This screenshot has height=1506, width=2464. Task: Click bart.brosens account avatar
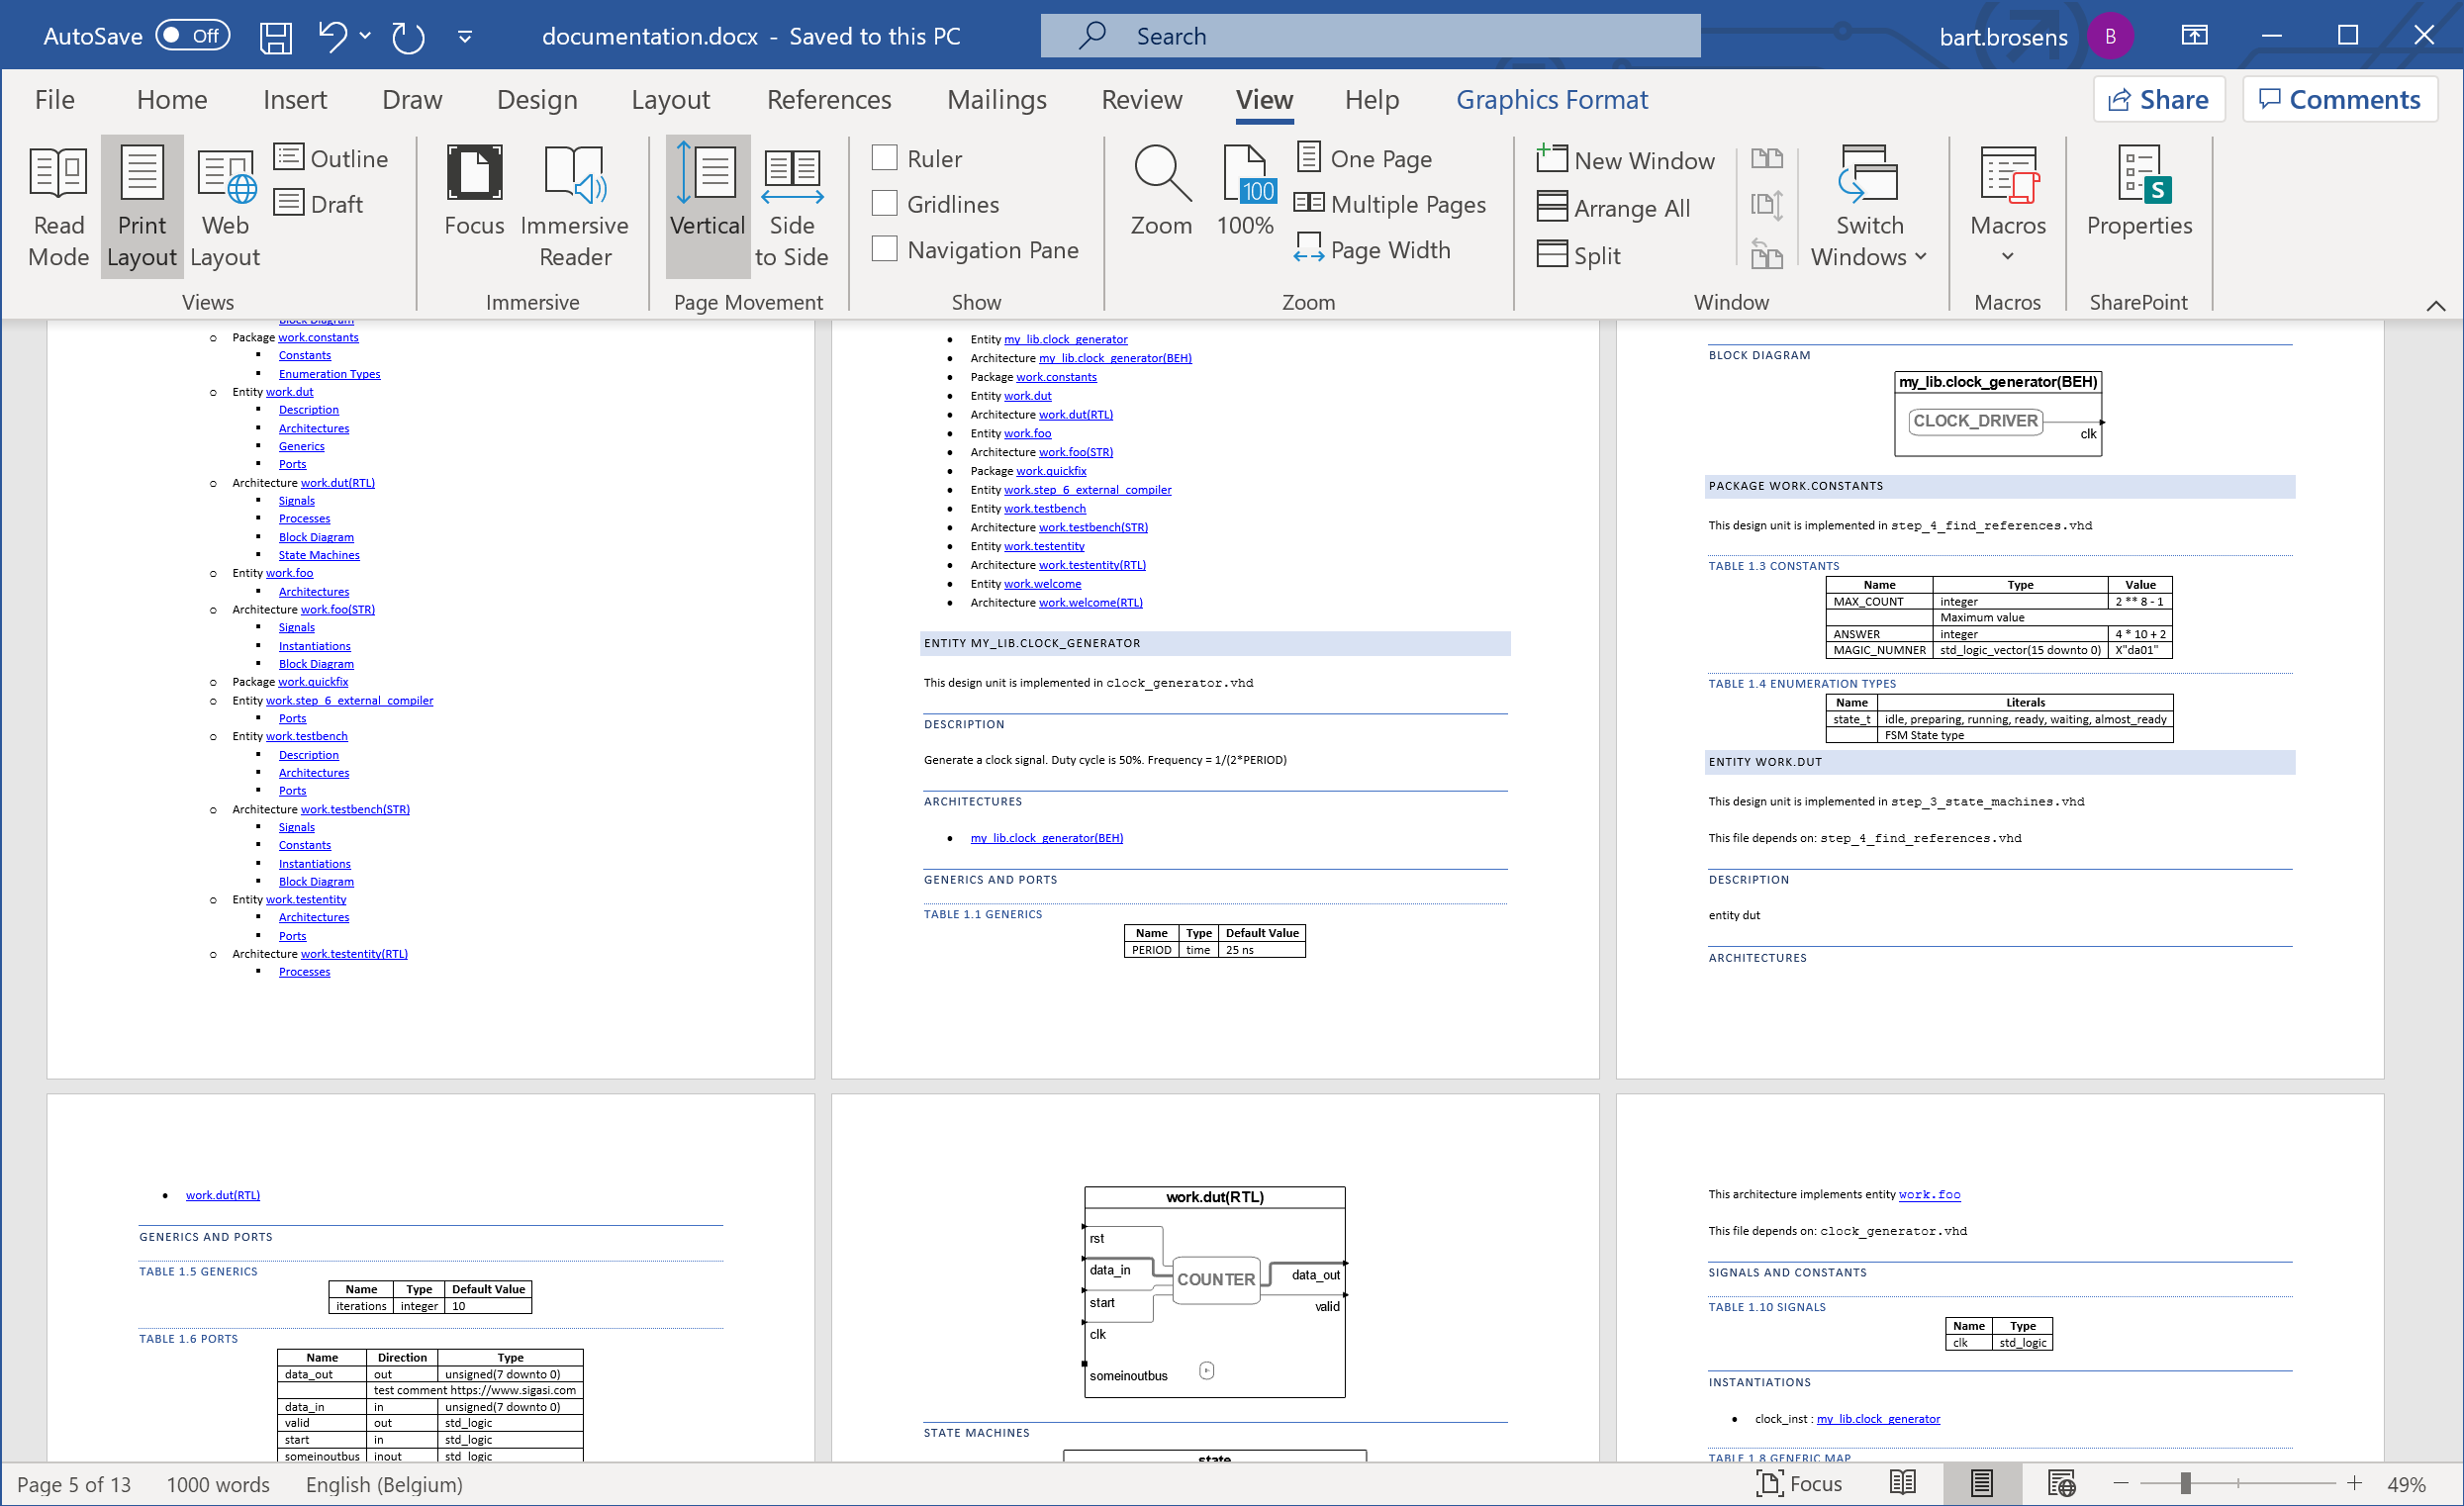(x=2111, y=37)
